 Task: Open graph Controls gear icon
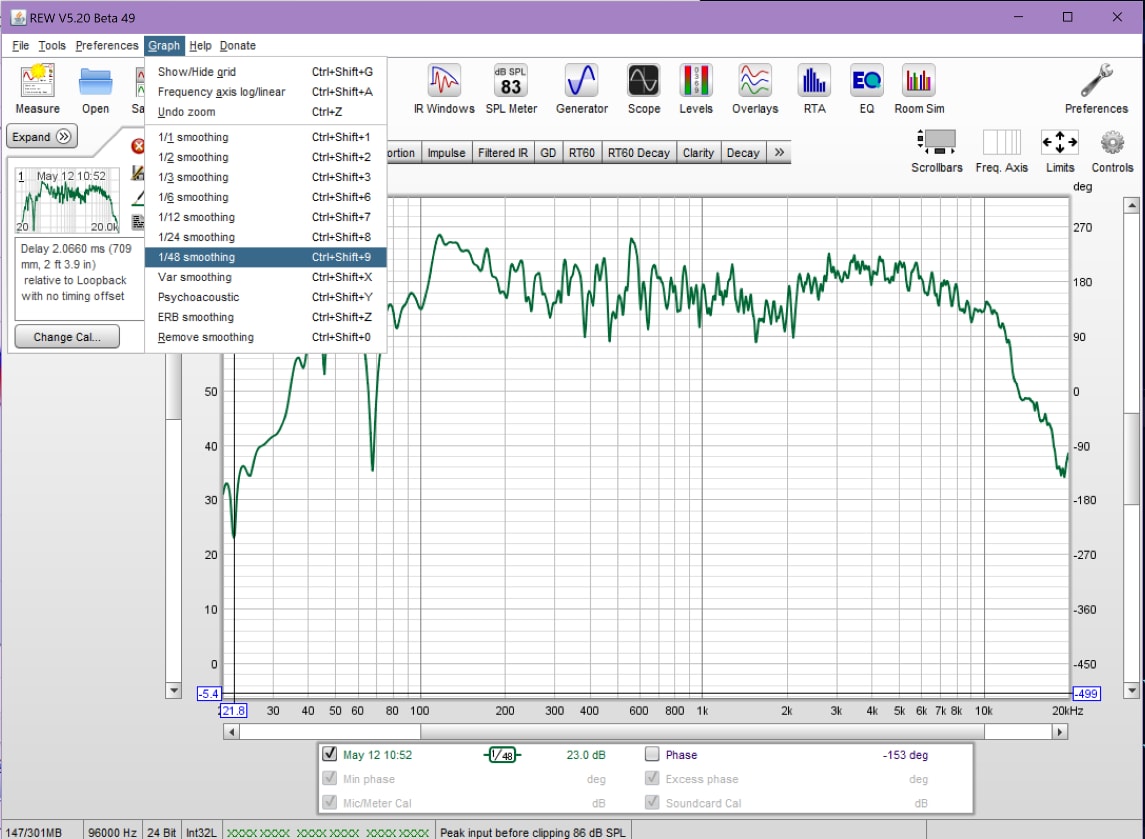tap(1112, 150)
